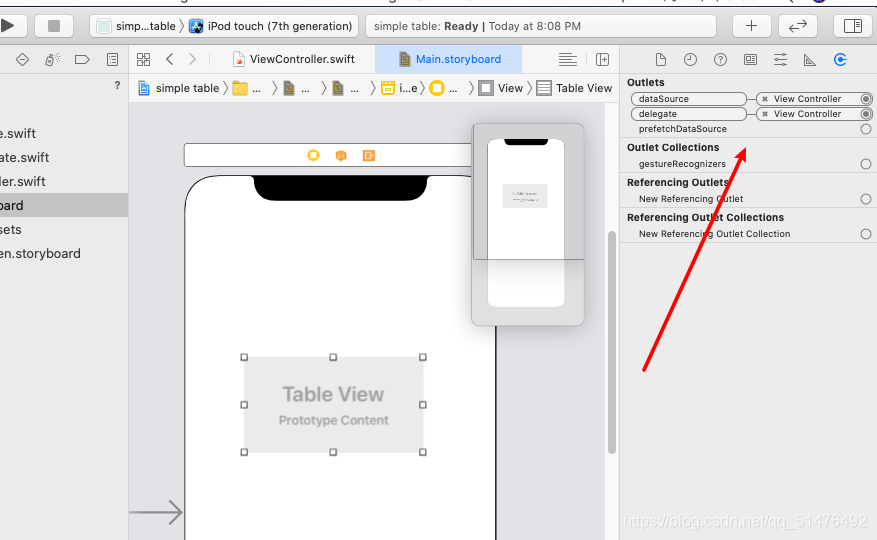Viewport: 877px width, 540px height.
Task: Select the 'sets' assets item
Action: click(x=11, y=230)
